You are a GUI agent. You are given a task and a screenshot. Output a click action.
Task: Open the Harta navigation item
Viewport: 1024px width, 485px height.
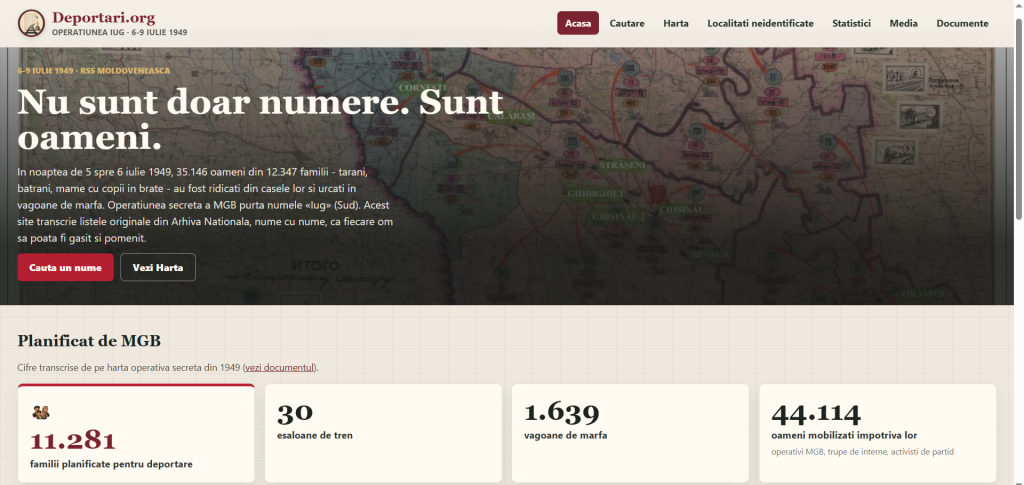pyautogui.click(x=676, y=23)
